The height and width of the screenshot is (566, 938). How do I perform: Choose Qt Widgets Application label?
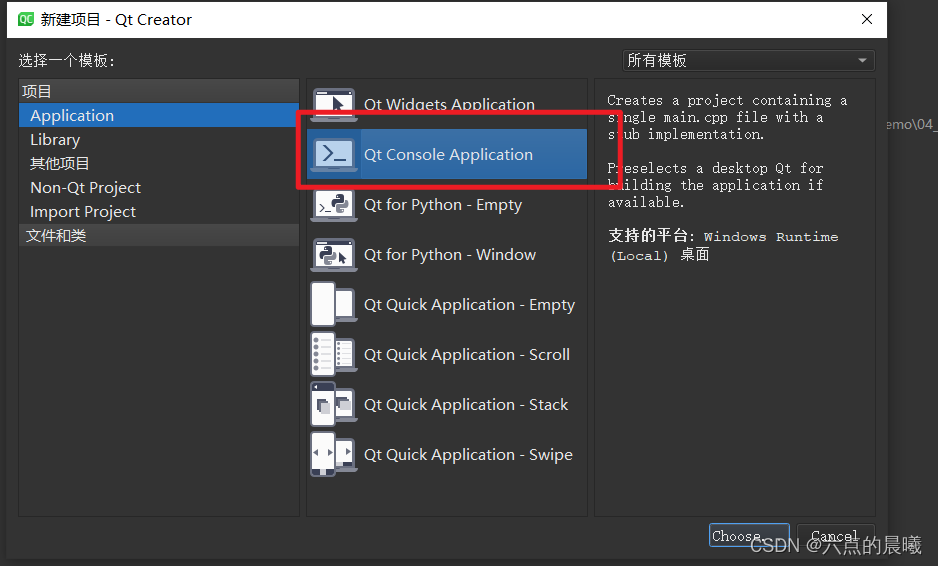pyautogui.click(x=449, y=105)
